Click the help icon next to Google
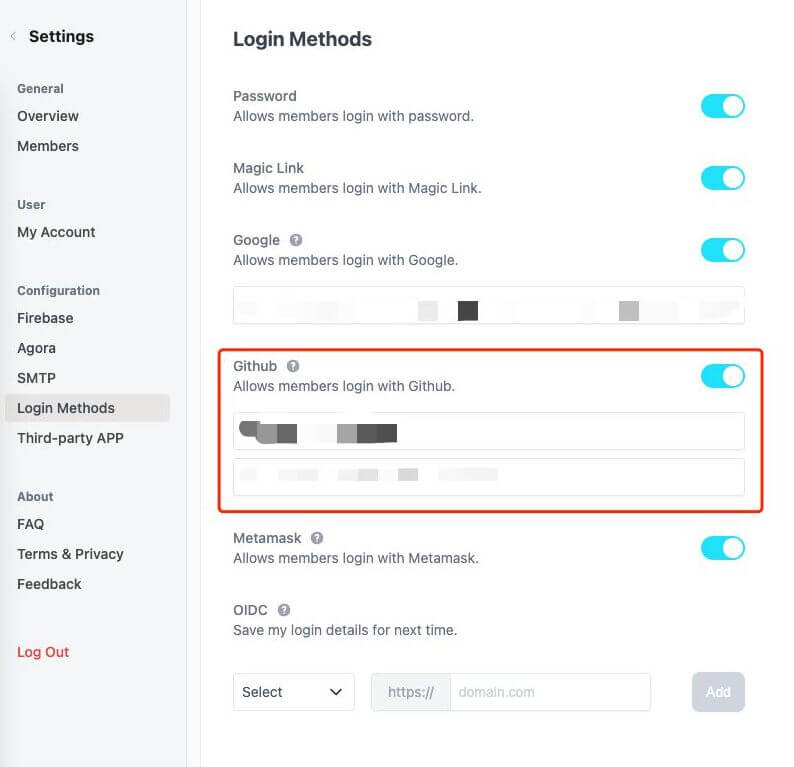Screen dimensions: 794x767 tap(296, 240)
